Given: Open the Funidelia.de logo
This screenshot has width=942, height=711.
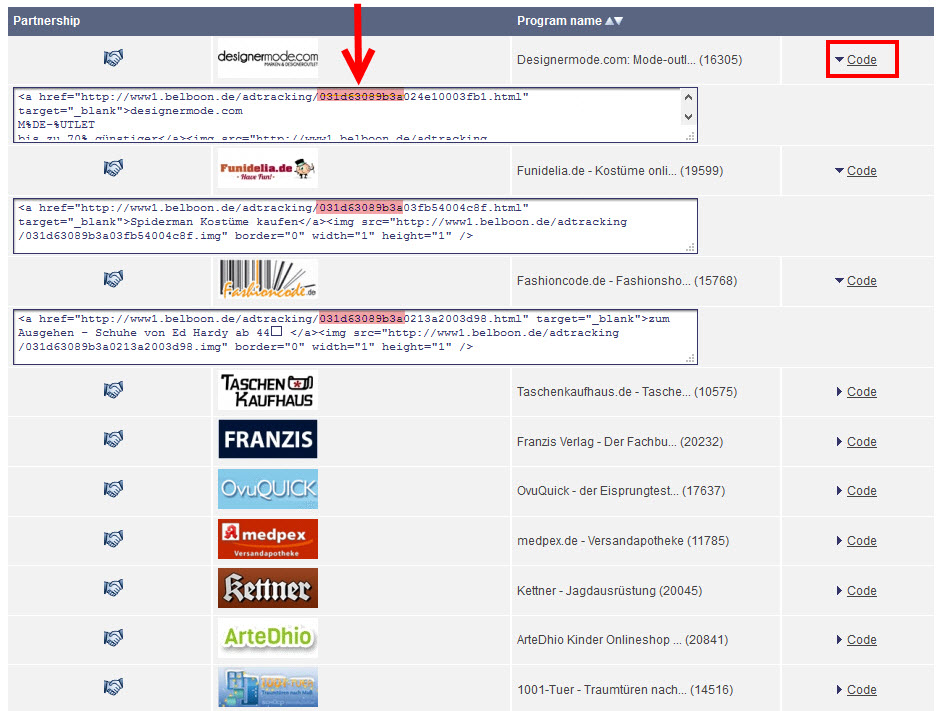Looking at the screenshot, I should coord(268,168).
